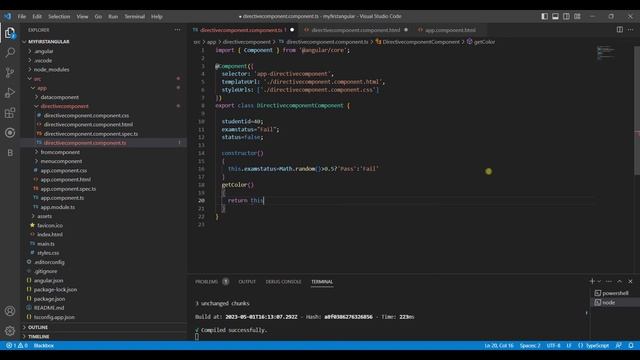Switch to the Terminal panel tab
The width and height of the screenshot is (640, 360).
click(x=322, y=282)
